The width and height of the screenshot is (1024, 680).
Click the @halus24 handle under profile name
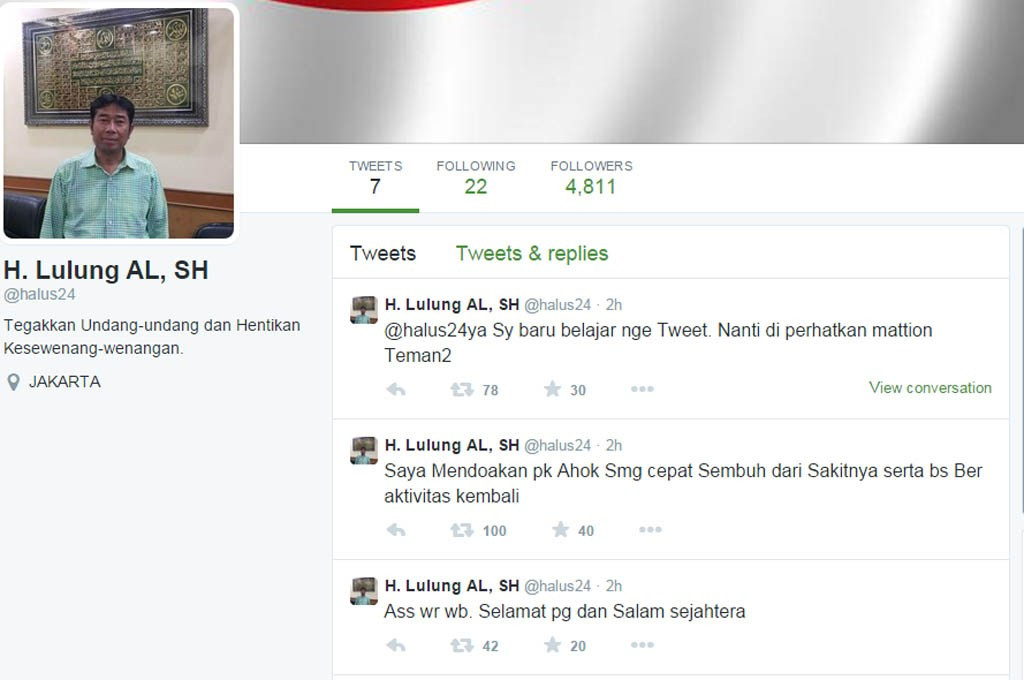39,295
